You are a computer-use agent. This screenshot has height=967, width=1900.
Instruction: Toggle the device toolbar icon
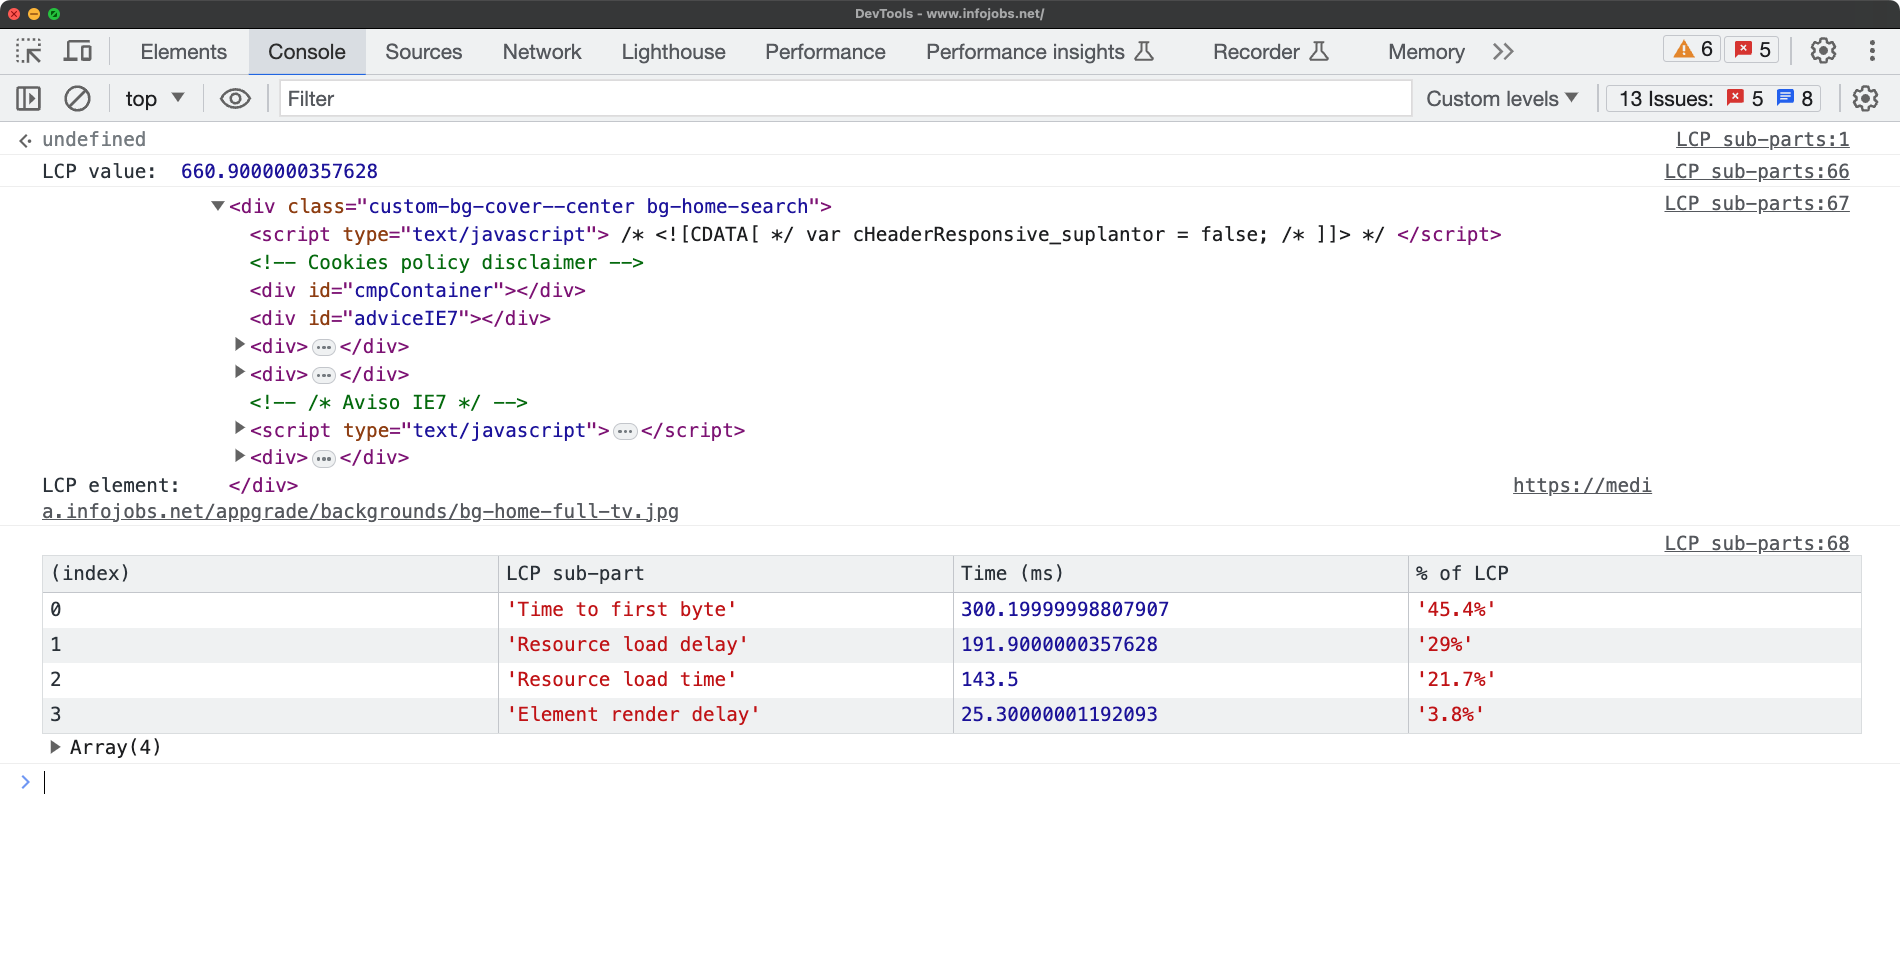point(78,51)
